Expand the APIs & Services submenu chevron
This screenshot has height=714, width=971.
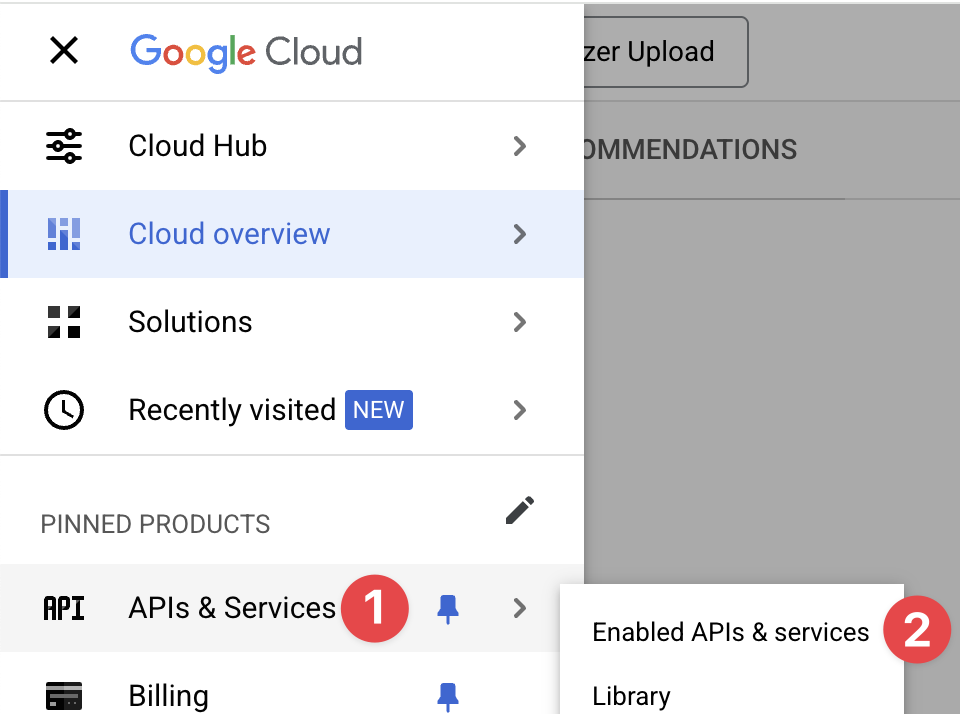pos(519,608)
